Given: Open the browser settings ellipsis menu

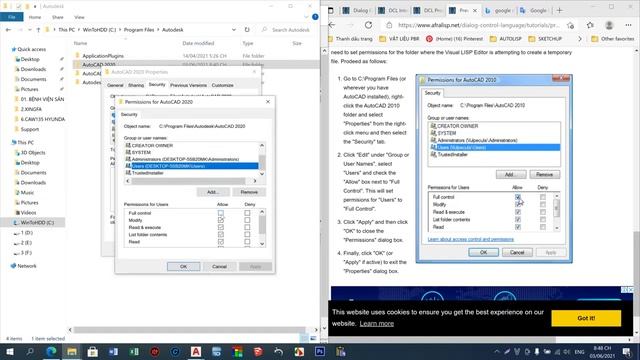Looking at the screenshot, I should point(628,25).
